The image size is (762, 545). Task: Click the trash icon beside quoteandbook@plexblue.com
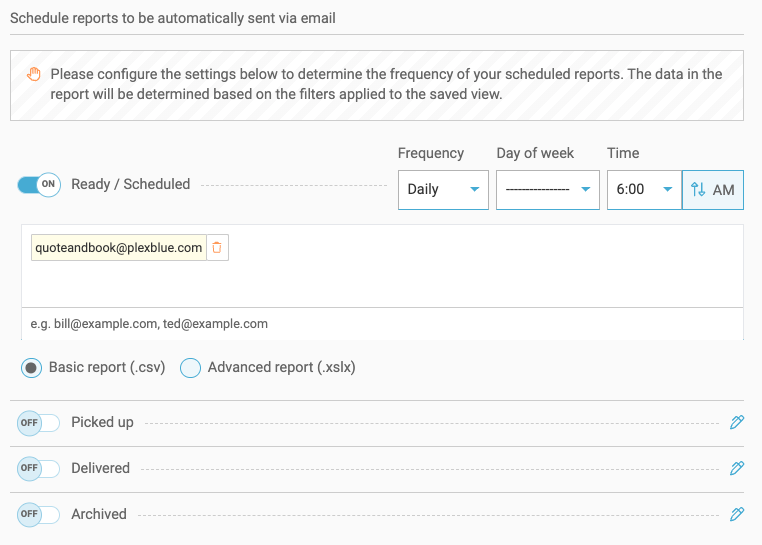tap(217, 248)
